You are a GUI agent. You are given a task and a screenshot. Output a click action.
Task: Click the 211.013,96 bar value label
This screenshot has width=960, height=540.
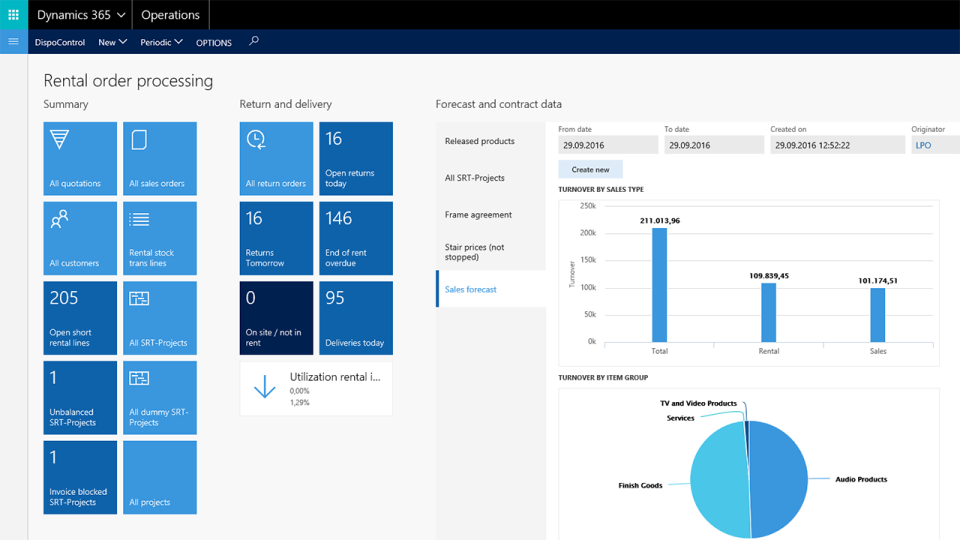click(x=659, y=220)
